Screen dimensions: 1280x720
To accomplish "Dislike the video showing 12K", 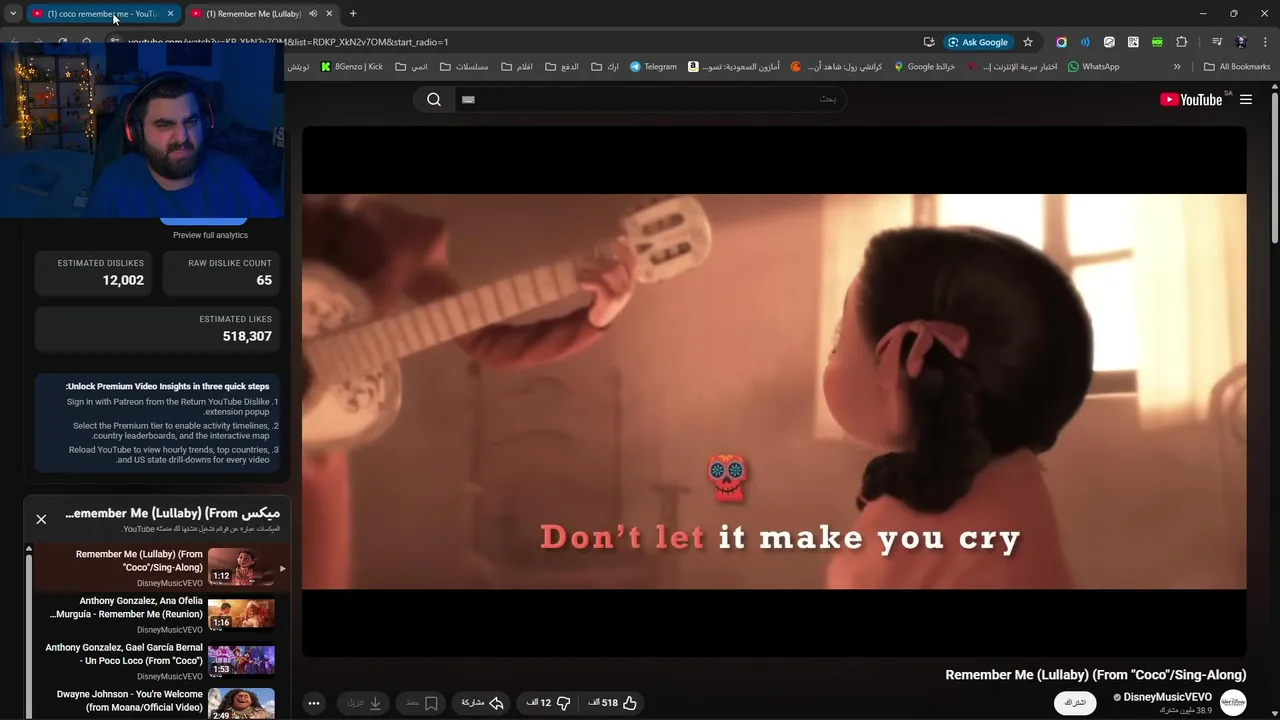I will pyautogui.click(x=548, y=703).
